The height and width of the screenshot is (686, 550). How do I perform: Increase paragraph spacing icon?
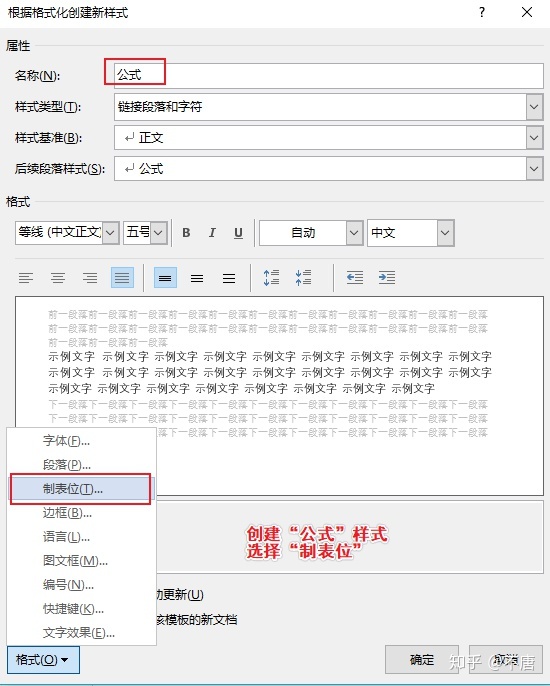[x=271, y=277]
